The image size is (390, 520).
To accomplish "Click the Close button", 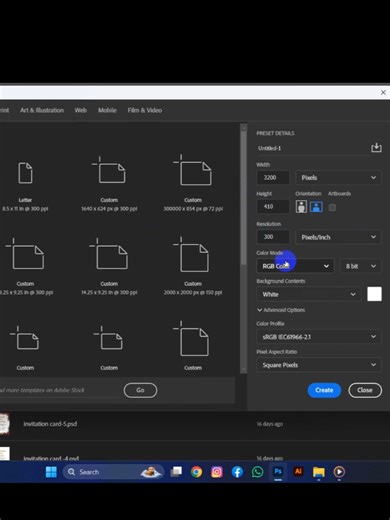I will (365, 390).
